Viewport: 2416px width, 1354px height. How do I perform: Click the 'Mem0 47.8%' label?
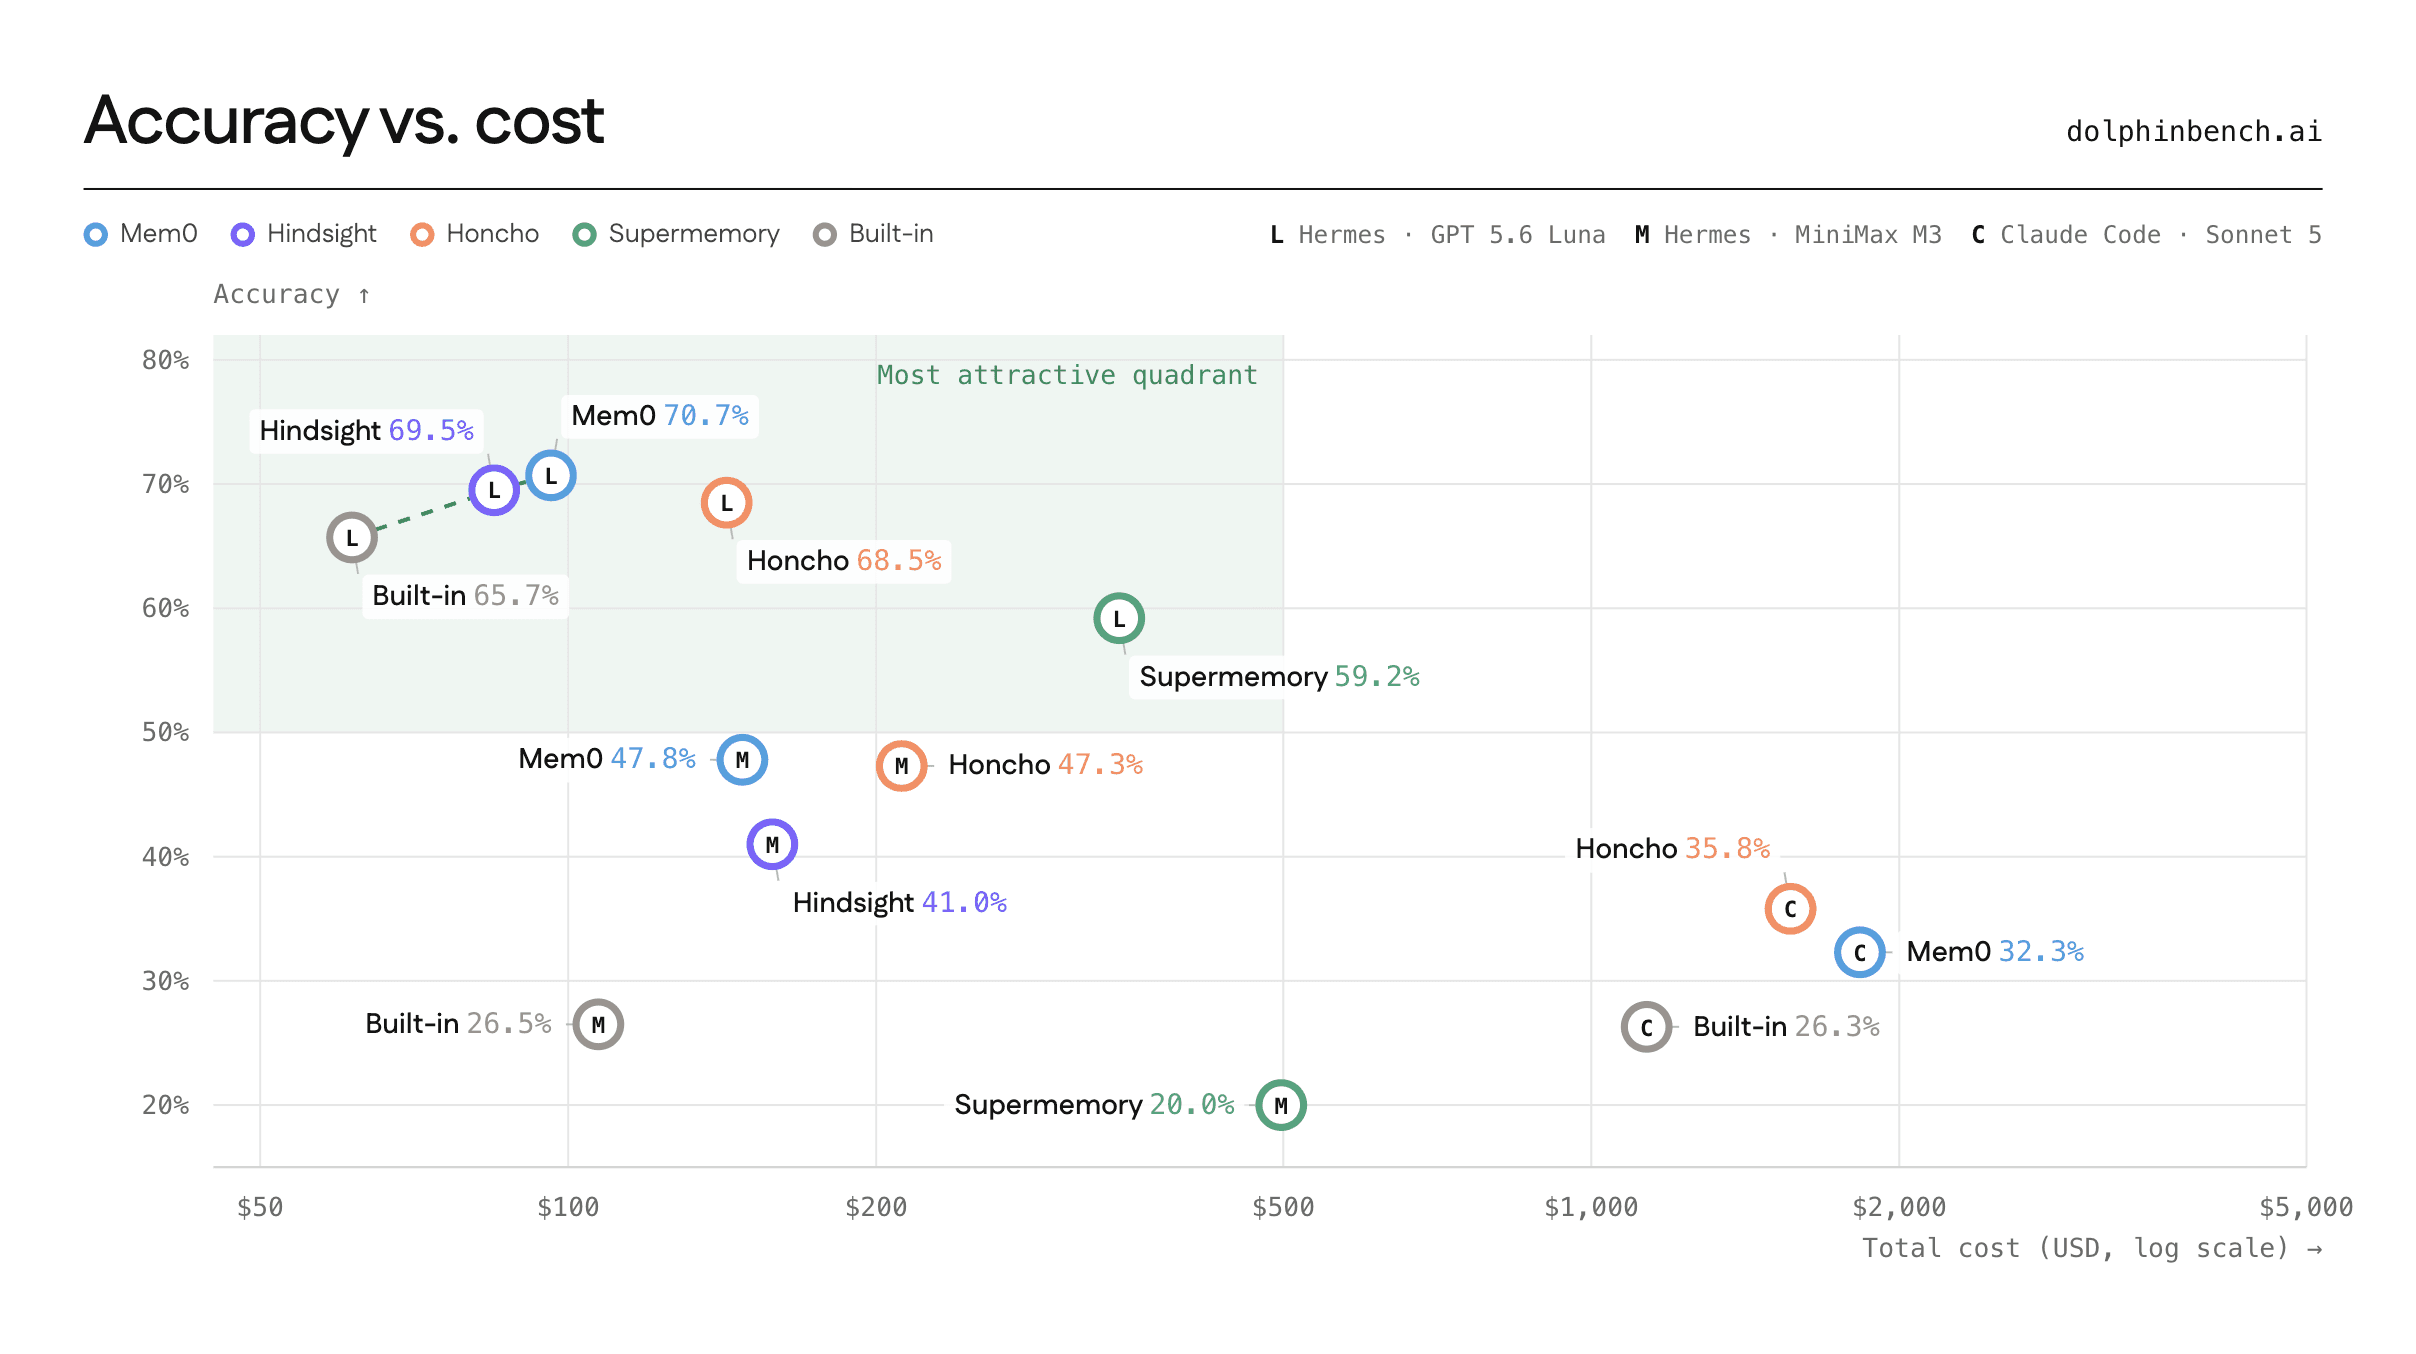(607, 759)
